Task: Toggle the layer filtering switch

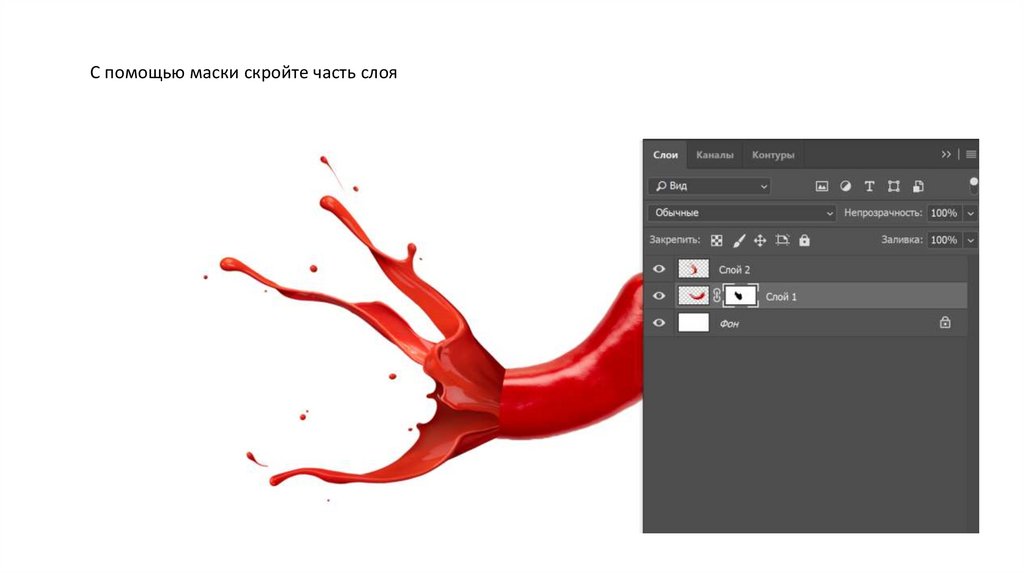Action: 973,185
